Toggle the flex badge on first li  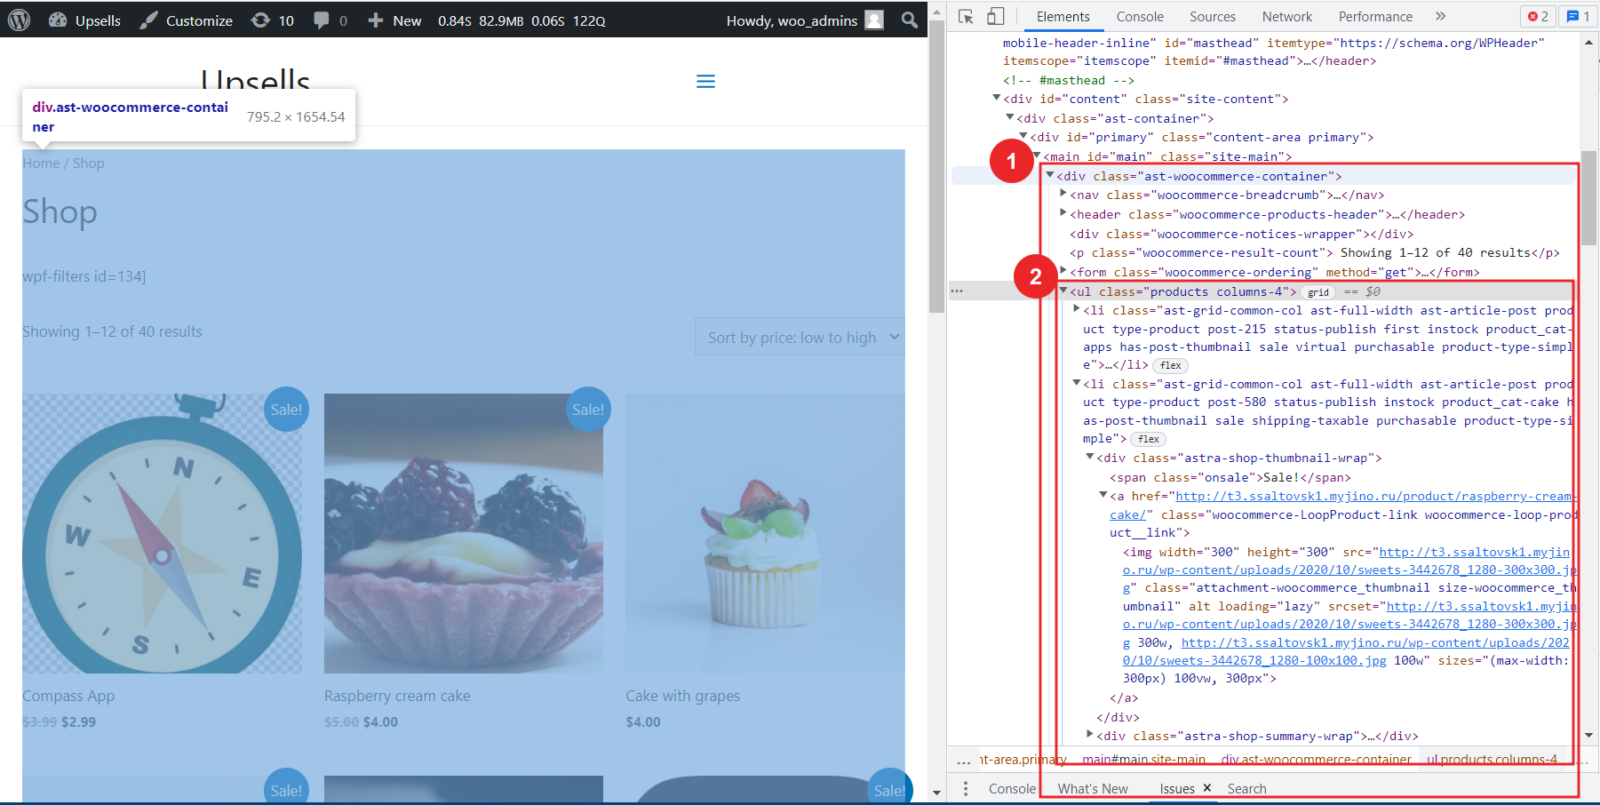[x=1170, y=366]
